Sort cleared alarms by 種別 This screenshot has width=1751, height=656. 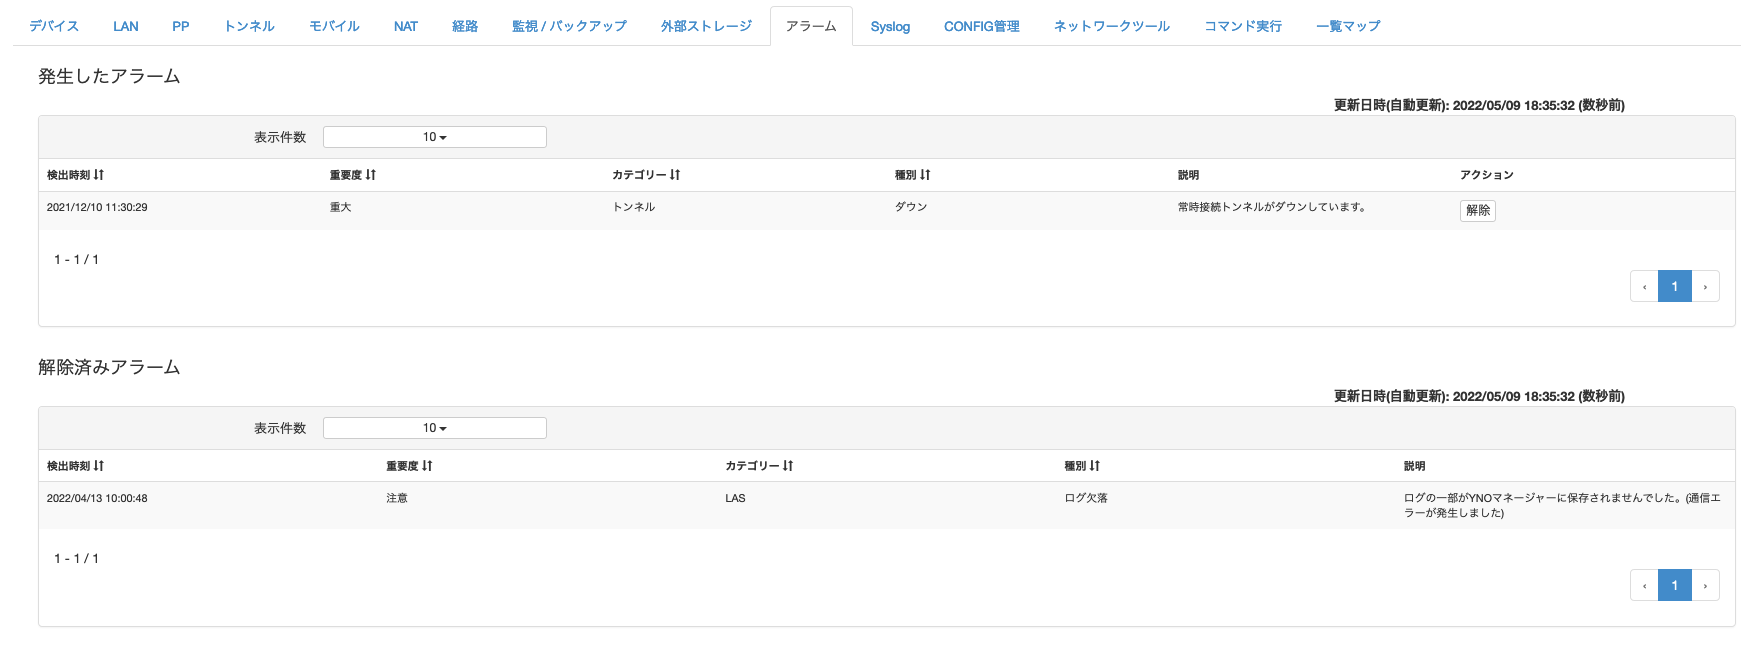pyautogui.click(x=1082, y=466)
